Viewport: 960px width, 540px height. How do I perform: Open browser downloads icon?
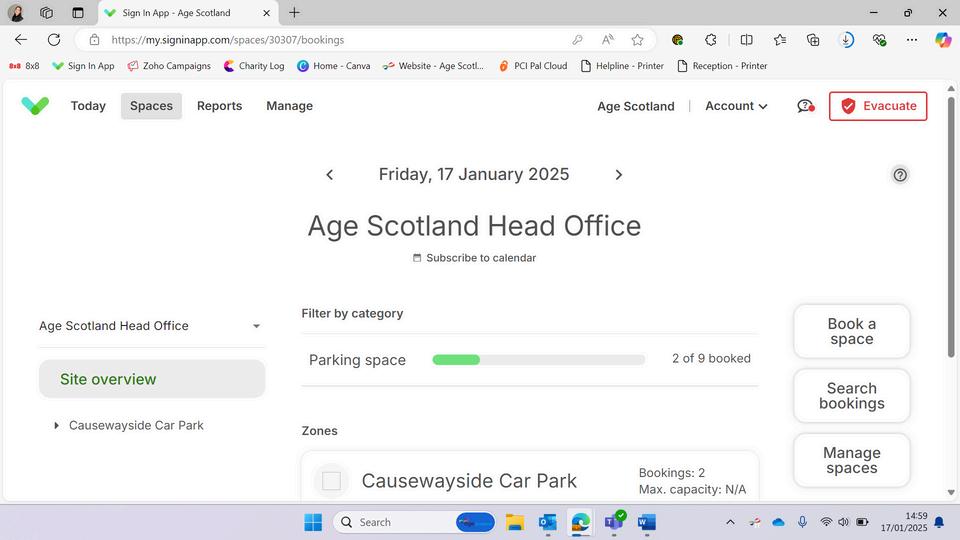[x=846, y=40]
